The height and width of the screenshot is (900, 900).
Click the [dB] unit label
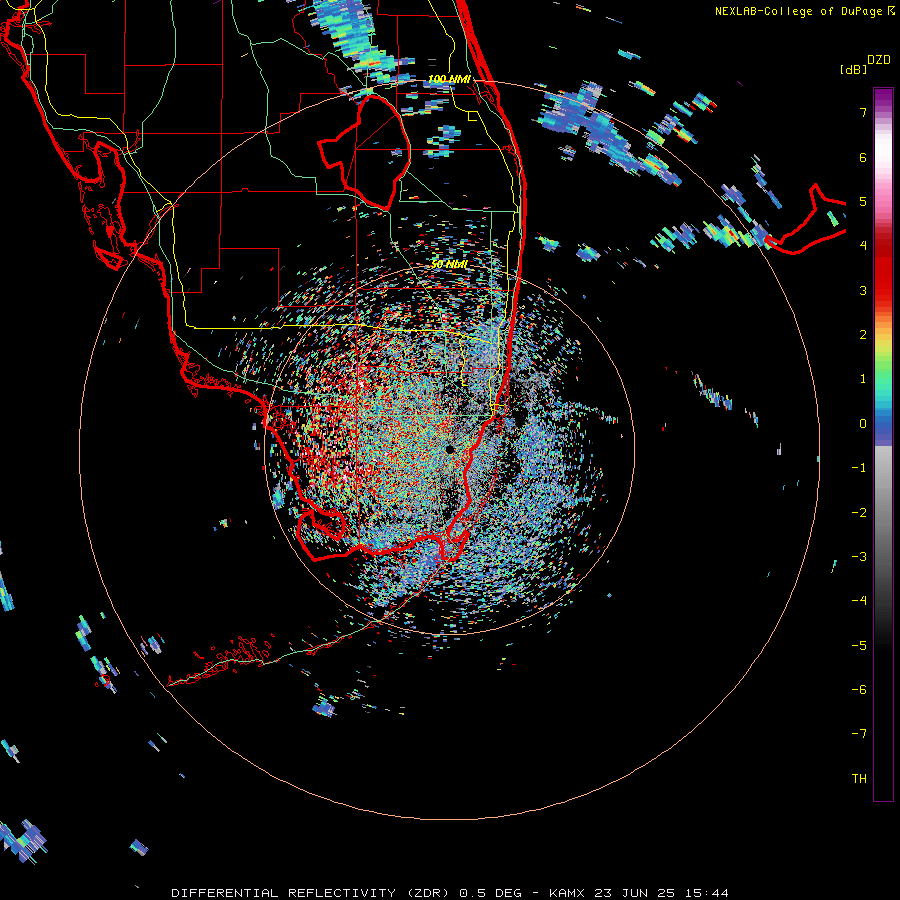(853, 69)
